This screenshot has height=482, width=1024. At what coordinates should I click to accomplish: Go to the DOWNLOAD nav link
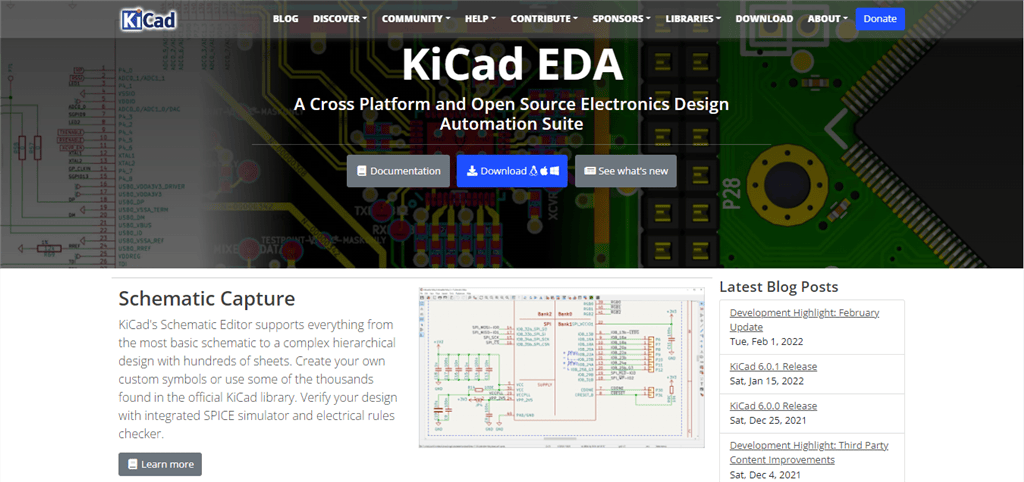pos(764,19)
